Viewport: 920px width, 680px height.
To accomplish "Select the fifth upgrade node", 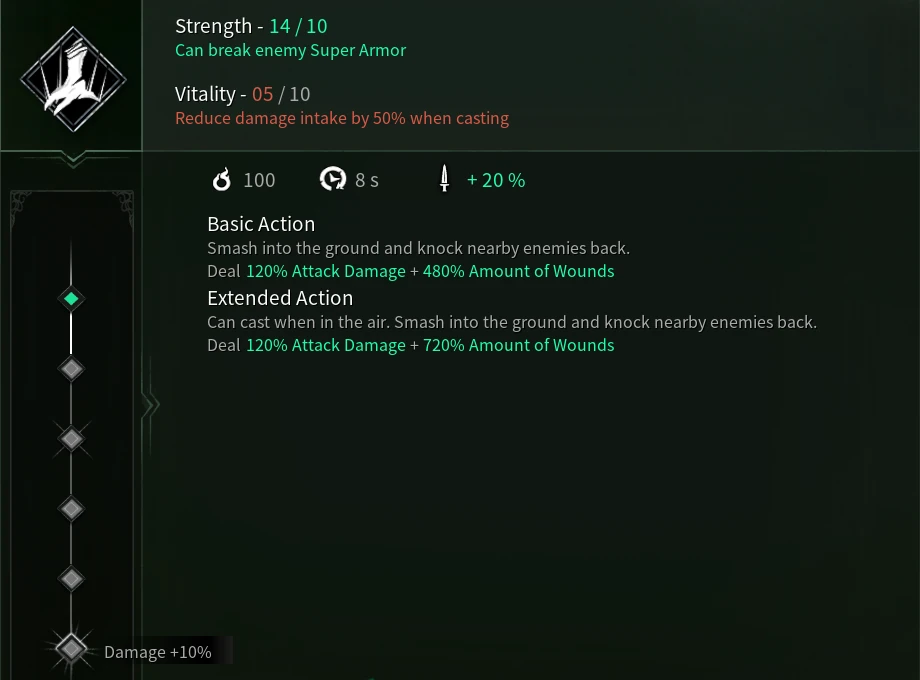I will tap(71, 578).
